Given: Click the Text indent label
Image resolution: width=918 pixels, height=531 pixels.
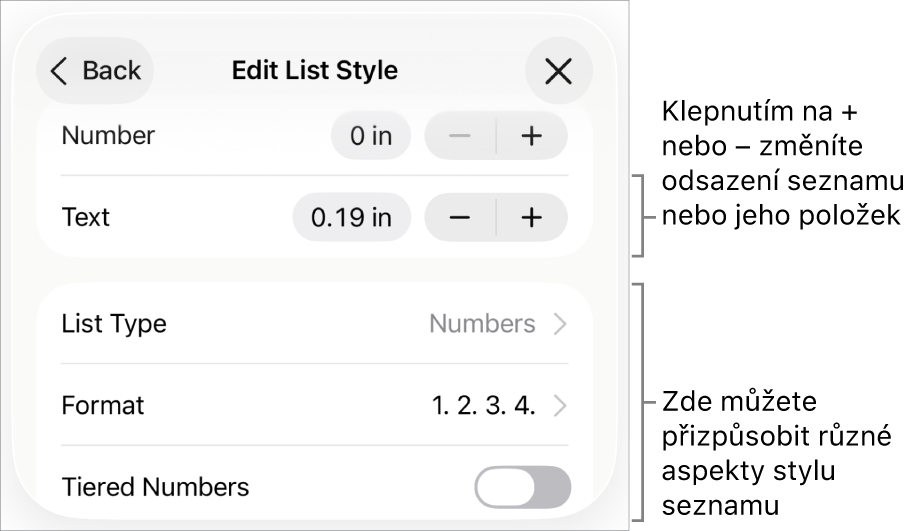Looking at the screenshot, I should click(86, 218).
